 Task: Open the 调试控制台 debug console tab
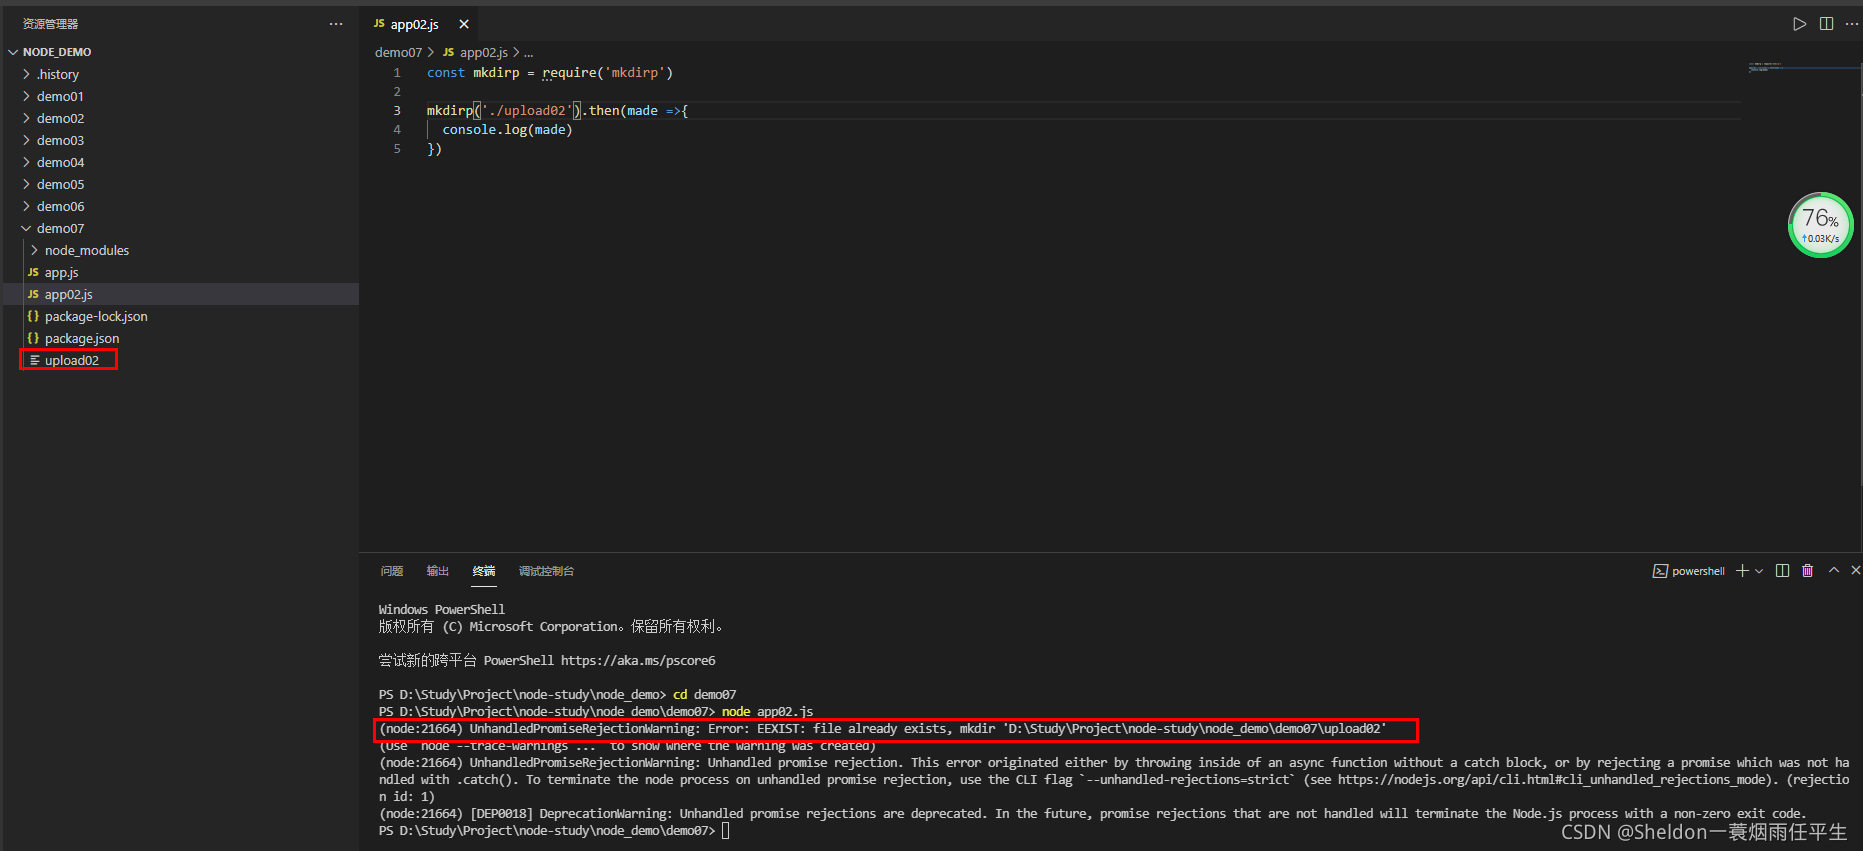point(546,571)
